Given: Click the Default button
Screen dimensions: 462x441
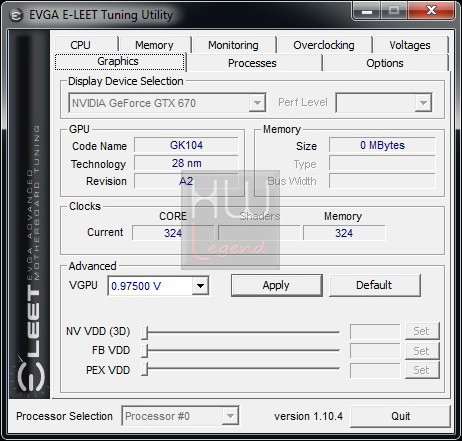Looking at the screenshot, I should click(x=375, y=285).
